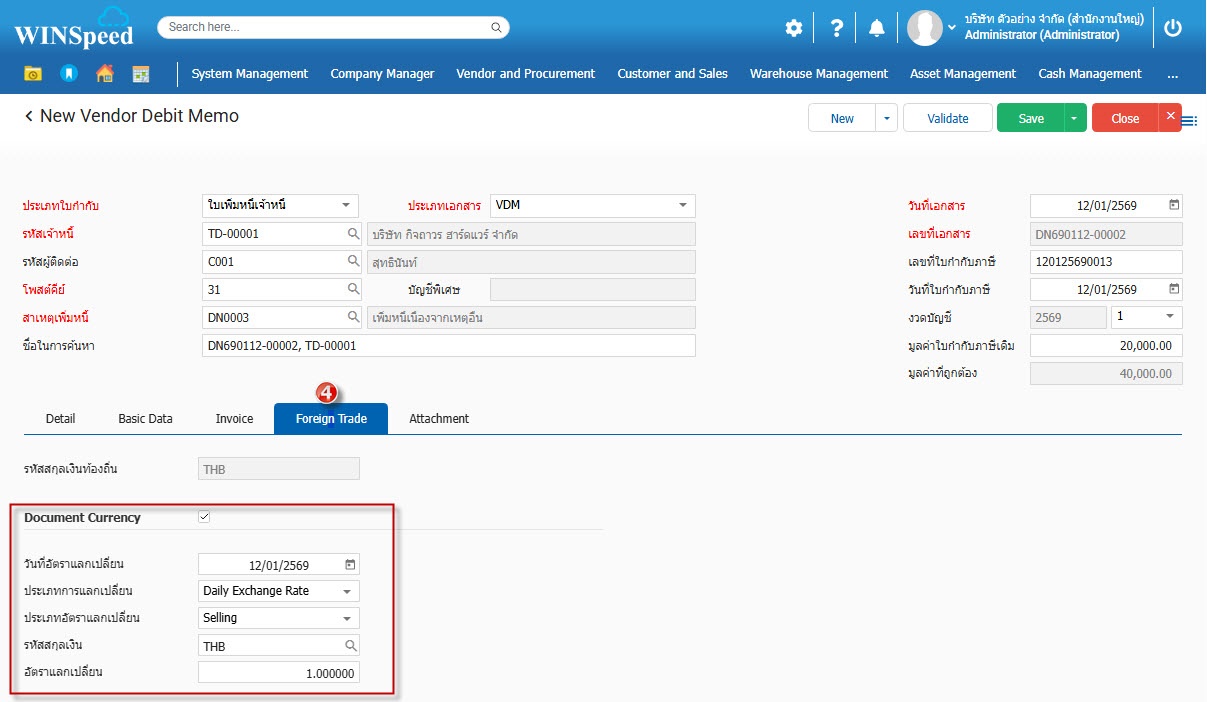This screenshot has height=702, width=1207.
Task: Go to the home page icon
Action: (x=104, y=74)
